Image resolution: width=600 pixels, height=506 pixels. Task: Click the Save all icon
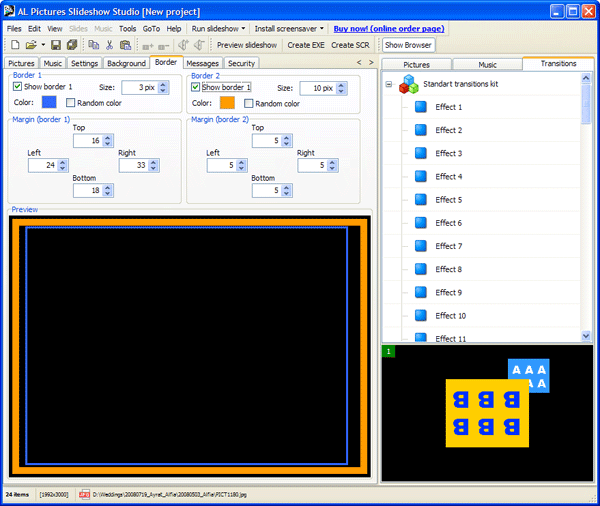pos(72,45)
